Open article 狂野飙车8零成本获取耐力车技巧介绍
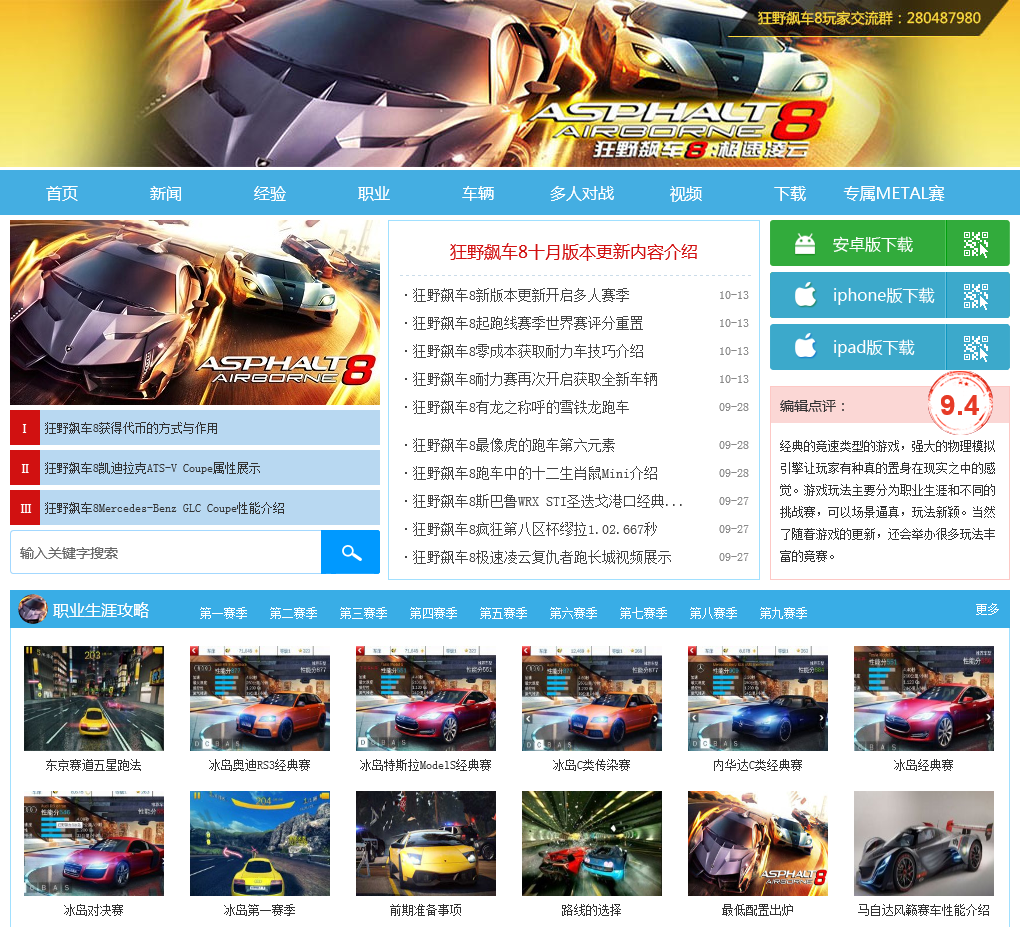This screenshot has width=1020, height=927. 528,351
